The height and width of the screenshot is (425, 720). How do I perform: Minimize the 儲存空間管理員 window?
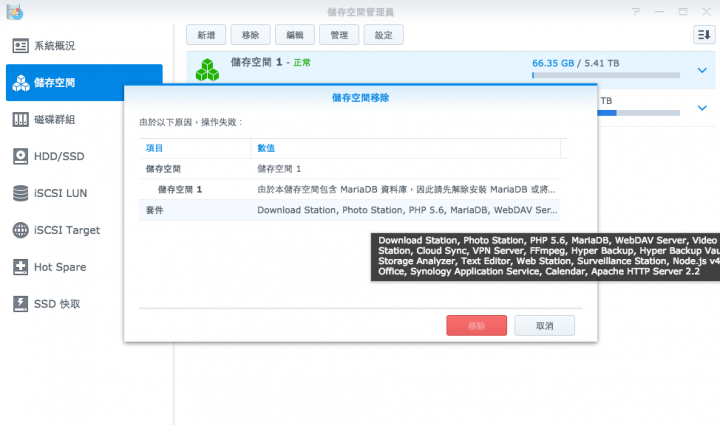(x=659, y=11)
